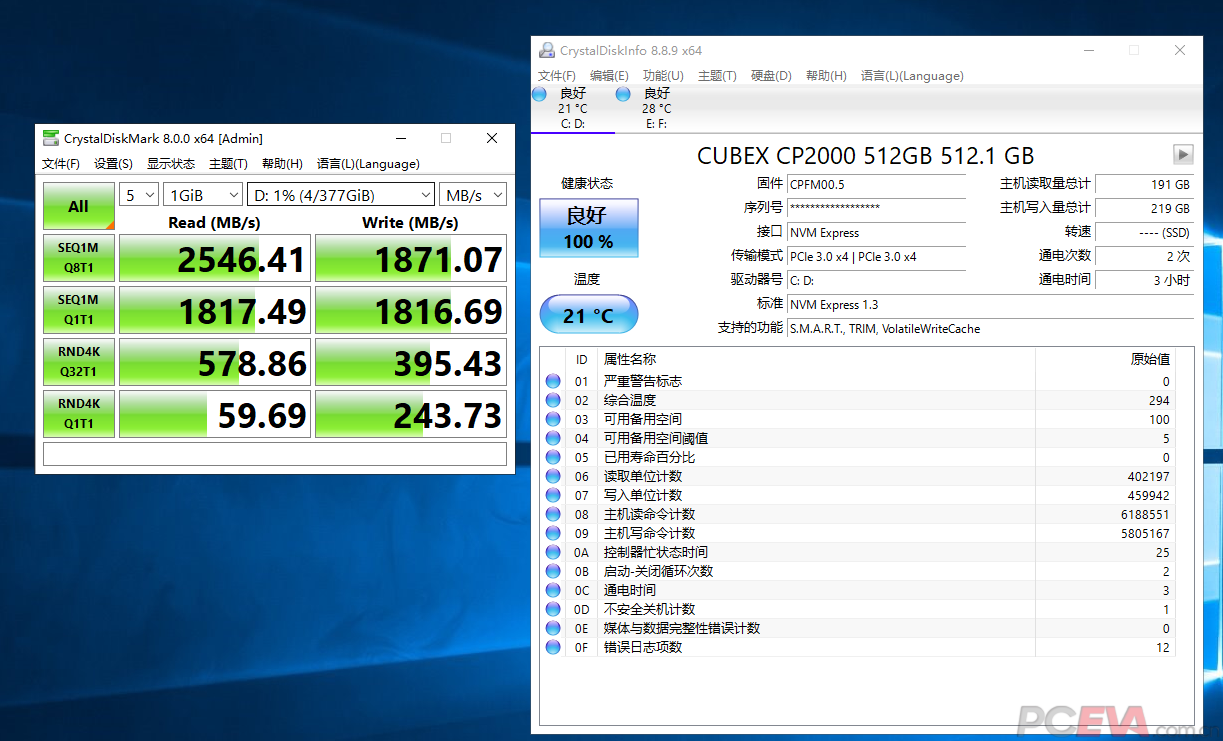This screenshot has width=1223, height=741.
Task: Open 语言(L)(Language) menu in CrystalDiskInfo
Action: click(912, 76)
